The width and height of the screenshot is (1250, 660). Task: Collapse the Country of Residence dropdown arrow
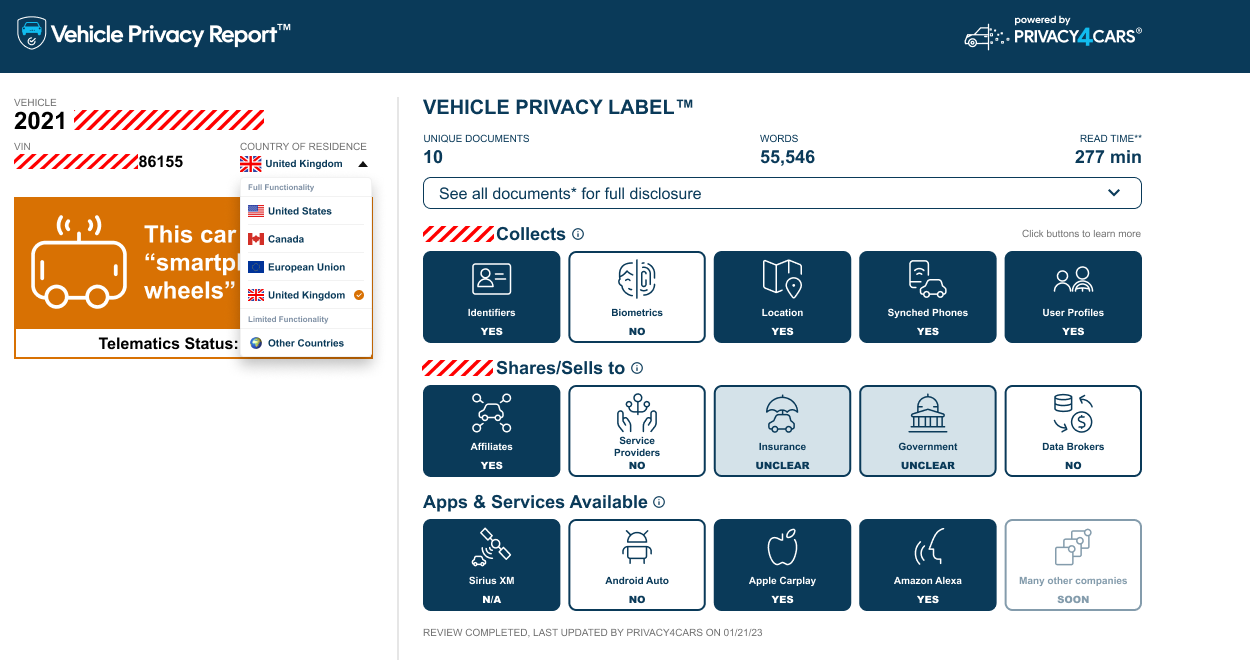(x=363, y=164)
